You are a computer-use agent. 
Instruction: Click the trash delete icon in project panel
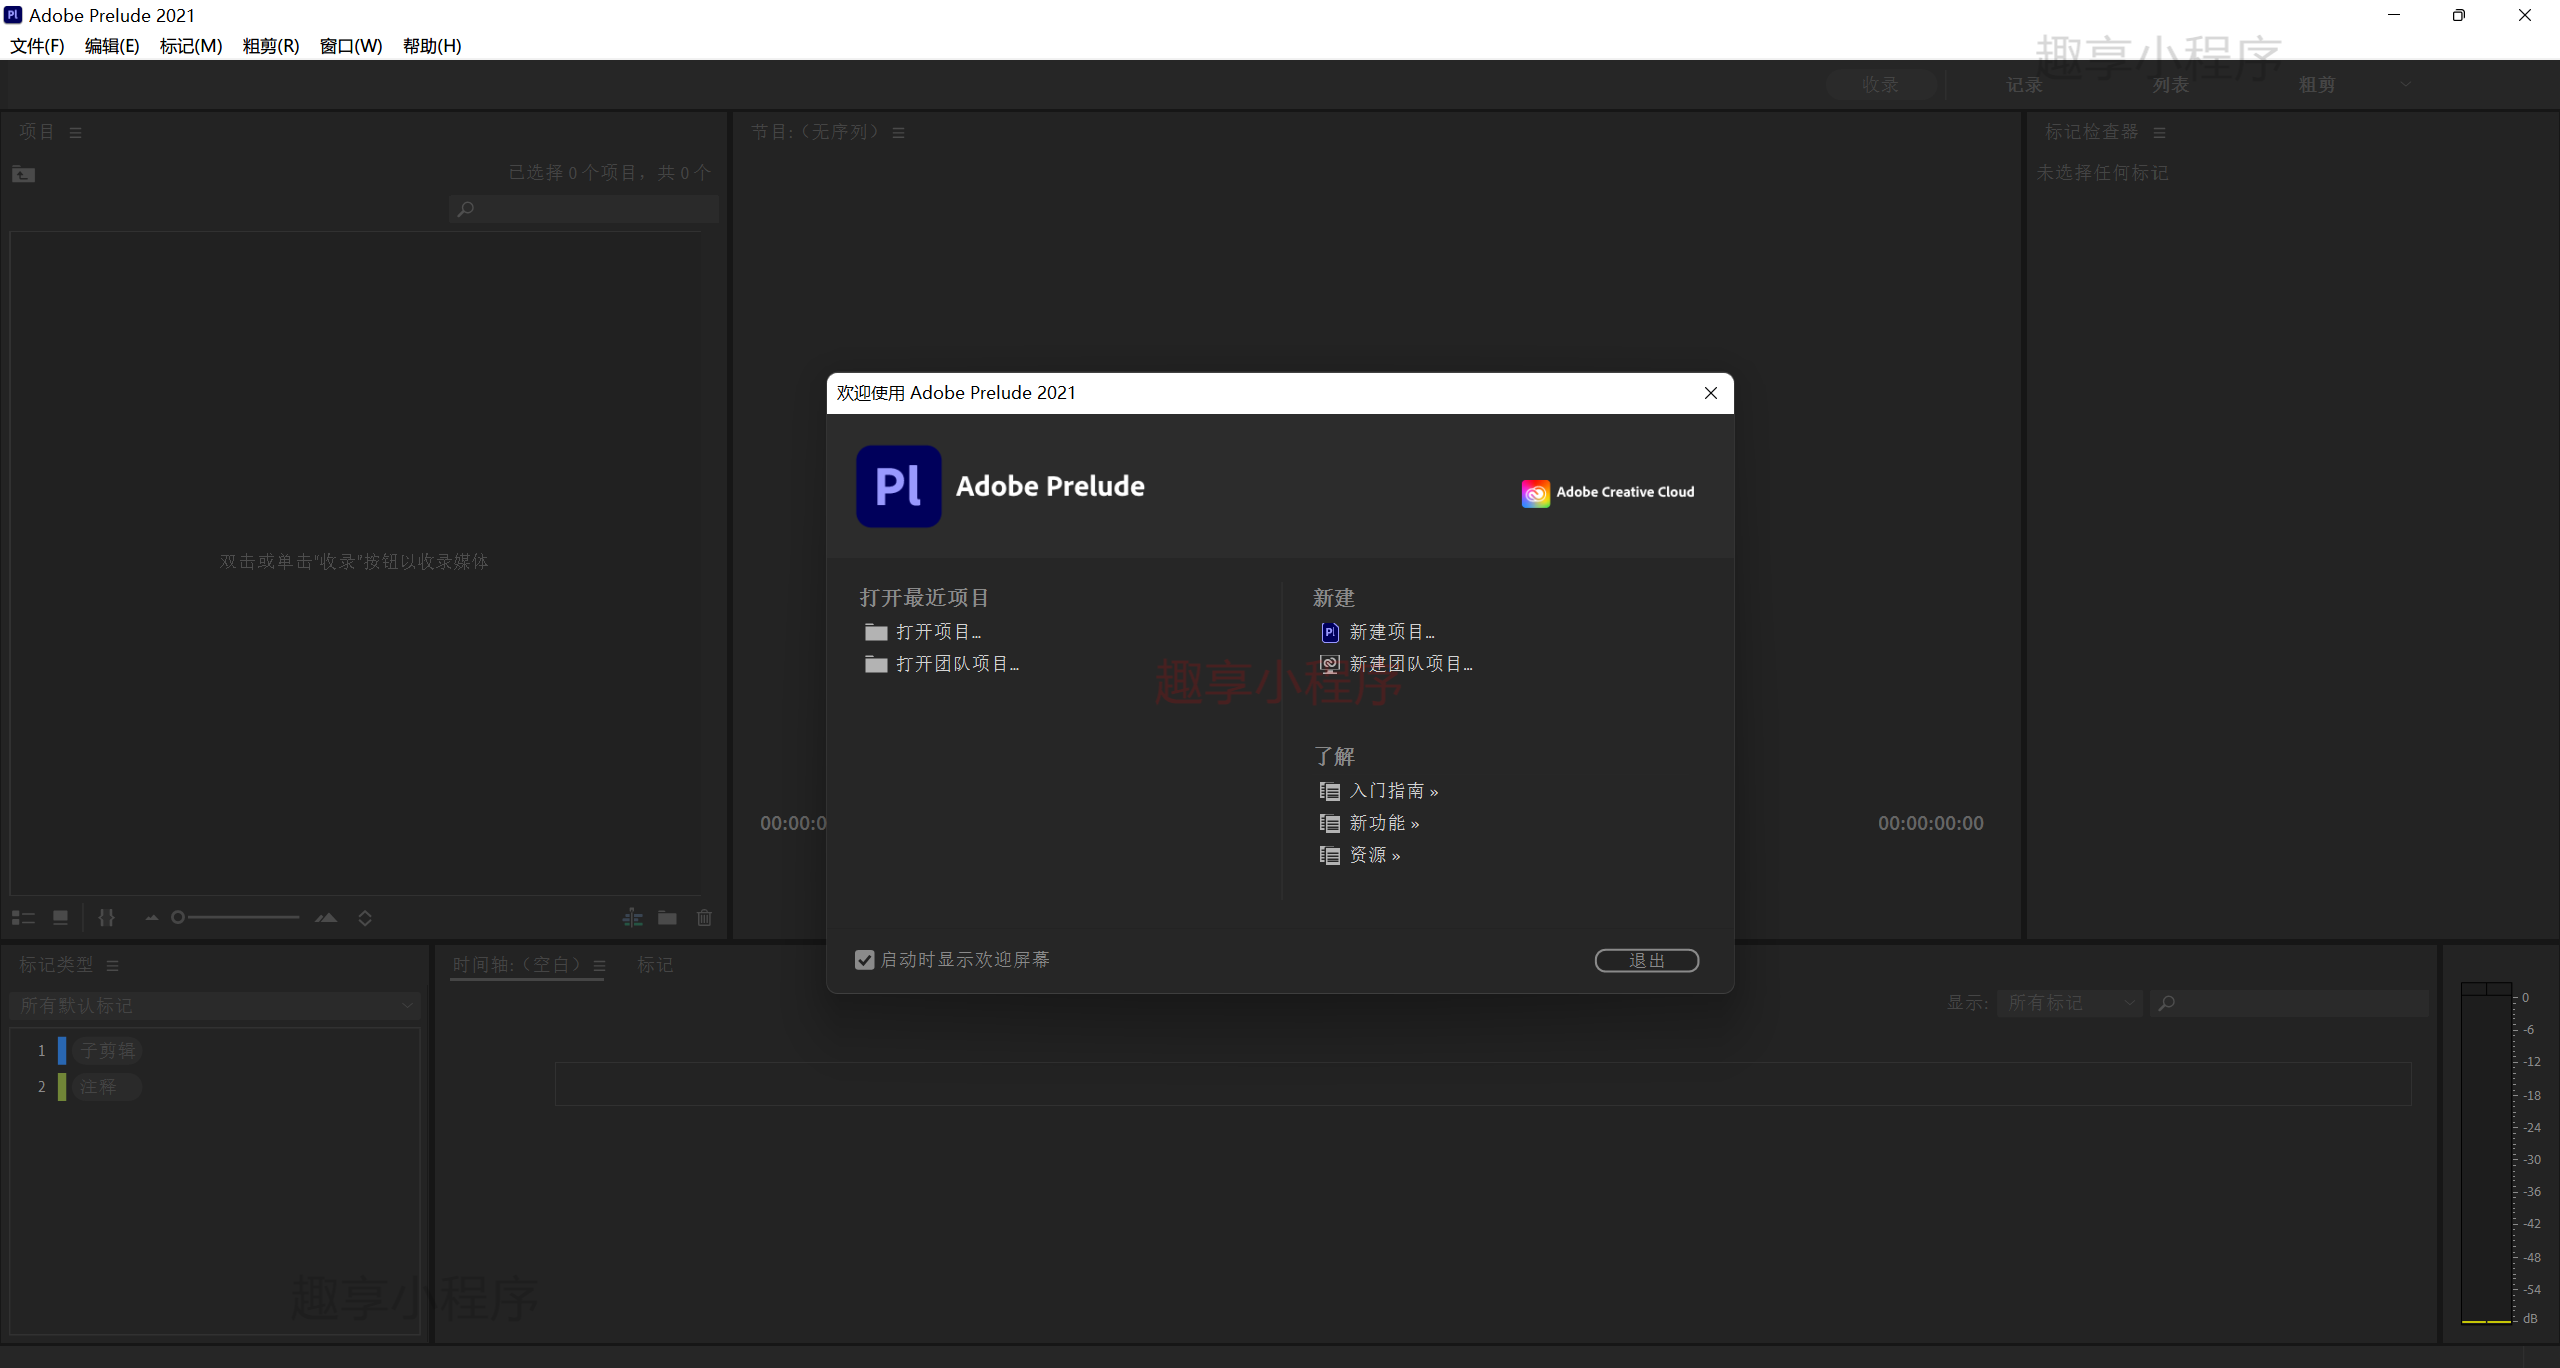pyautogui.click(x=704, y=918)
